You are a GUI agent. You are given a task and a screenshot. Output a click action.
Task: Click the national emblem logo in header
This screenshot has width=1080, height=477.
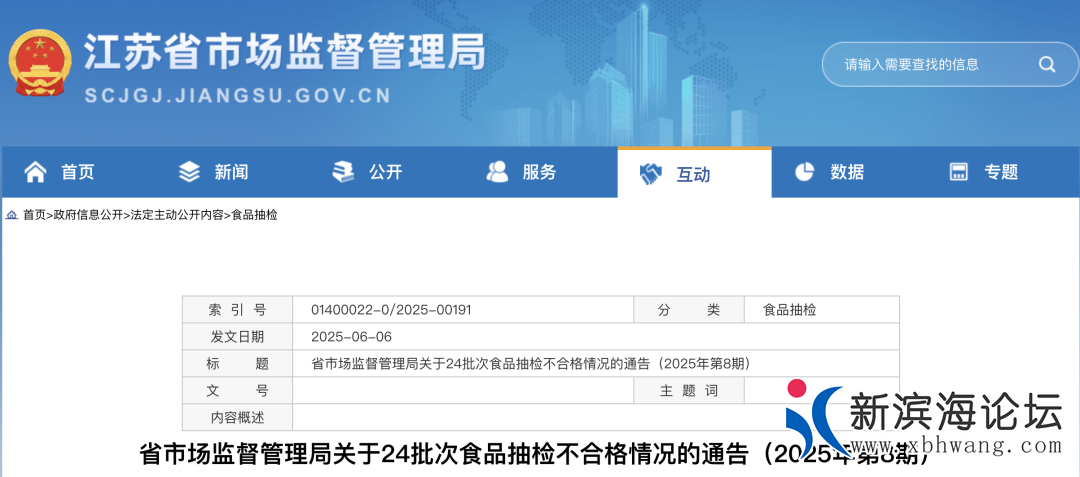[42, 63]
